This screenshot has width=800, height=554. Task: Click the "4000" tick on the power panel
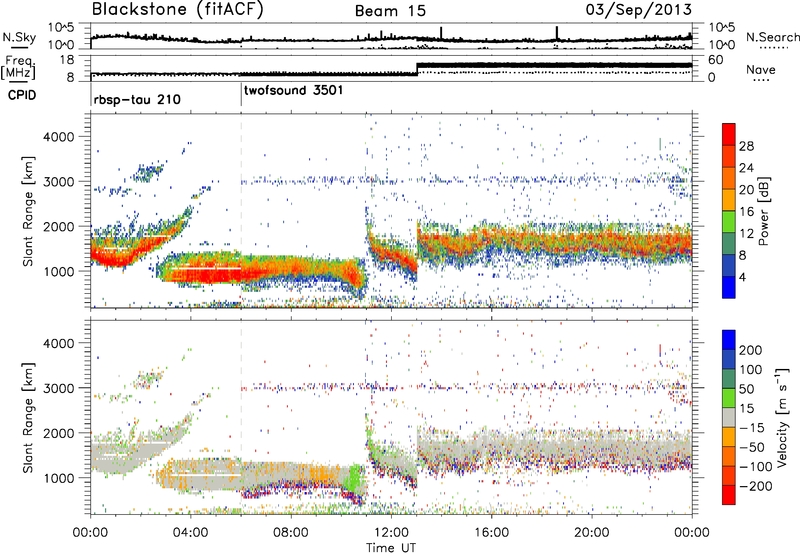[x=58, y=137]
